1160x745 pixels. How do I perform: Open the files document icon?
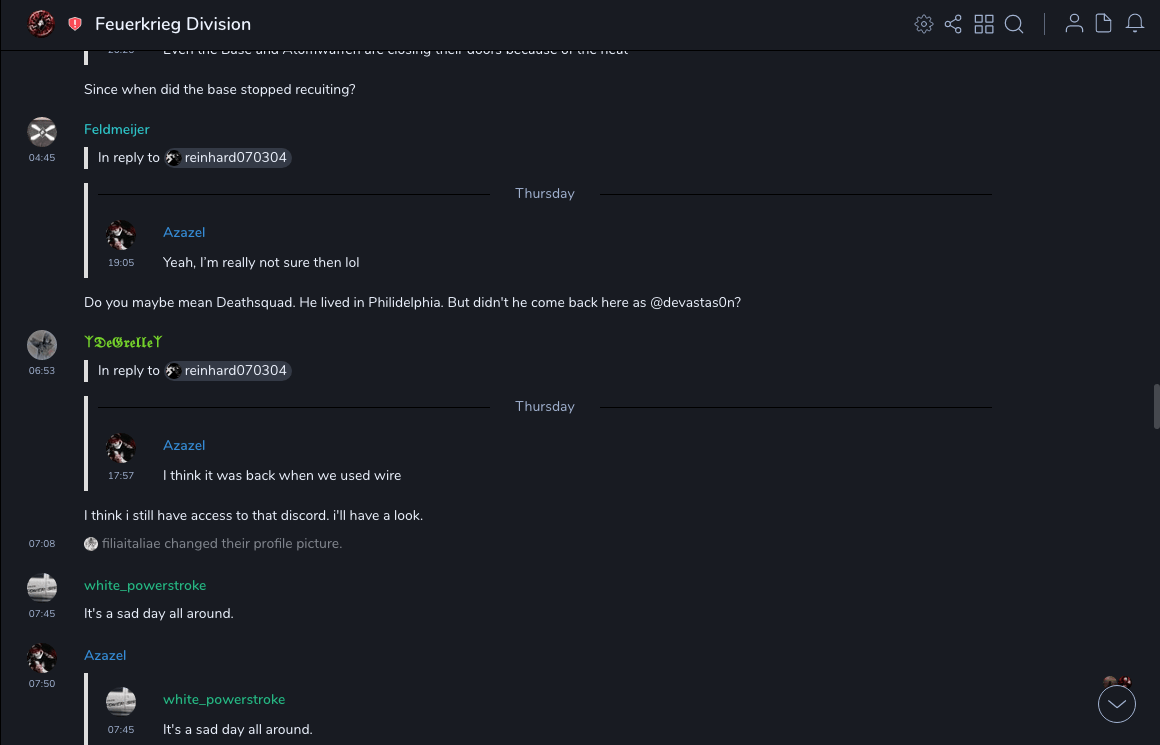click(x=1104, y=24)
